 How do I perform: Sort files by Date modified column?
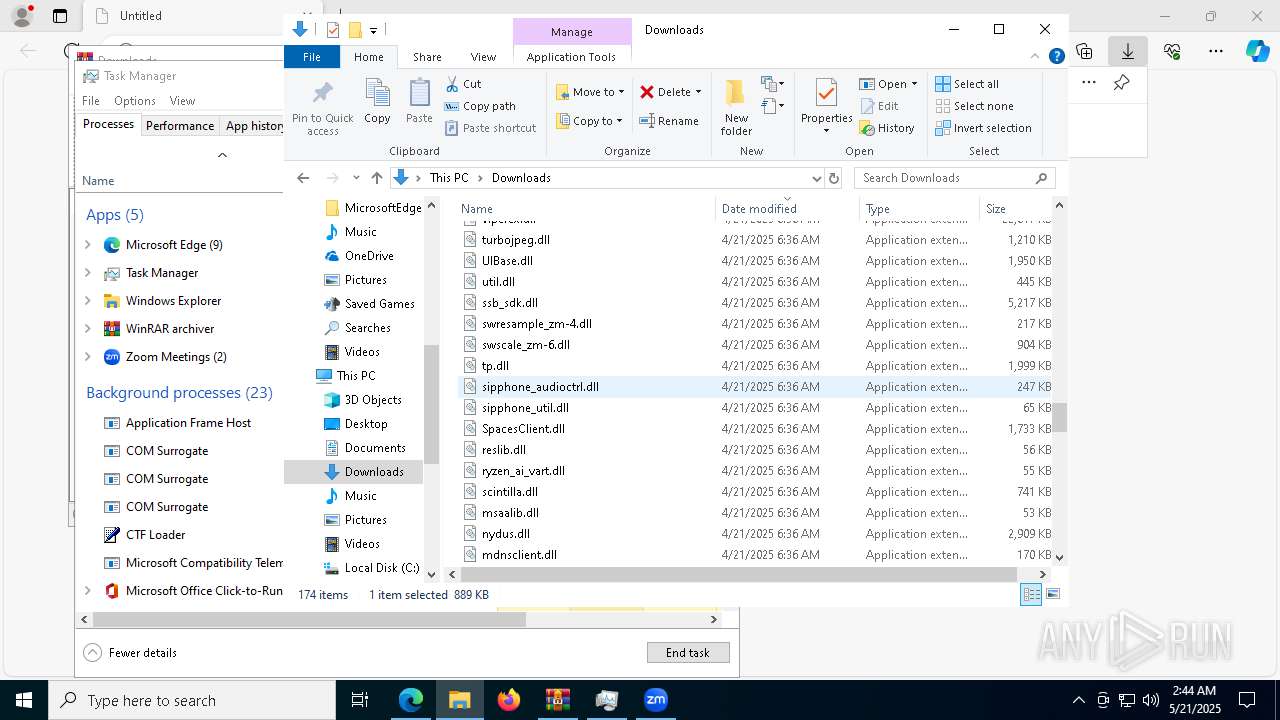787,208
